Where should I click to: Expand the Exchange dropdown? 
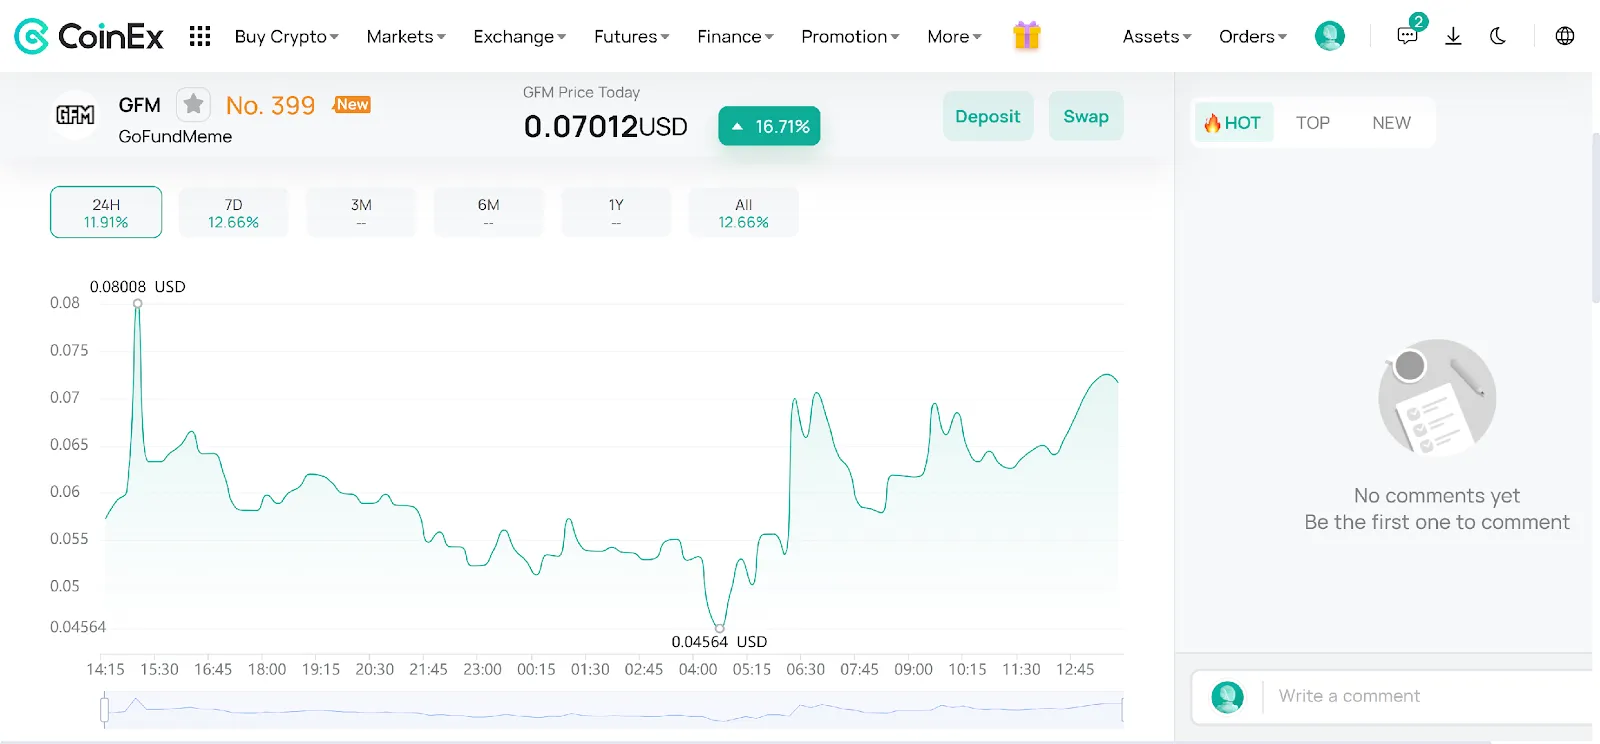(520, 37)
